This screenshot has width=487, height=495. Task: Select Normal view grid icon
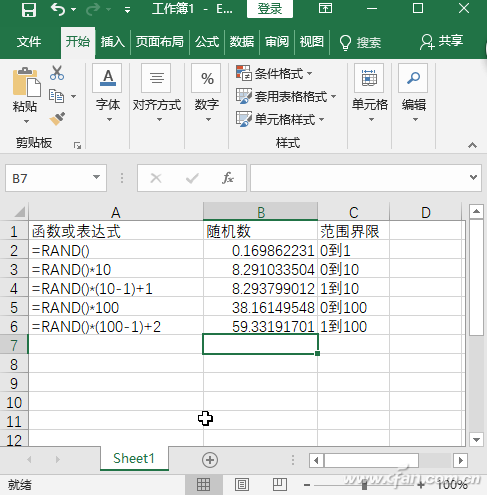pos(203,485)
